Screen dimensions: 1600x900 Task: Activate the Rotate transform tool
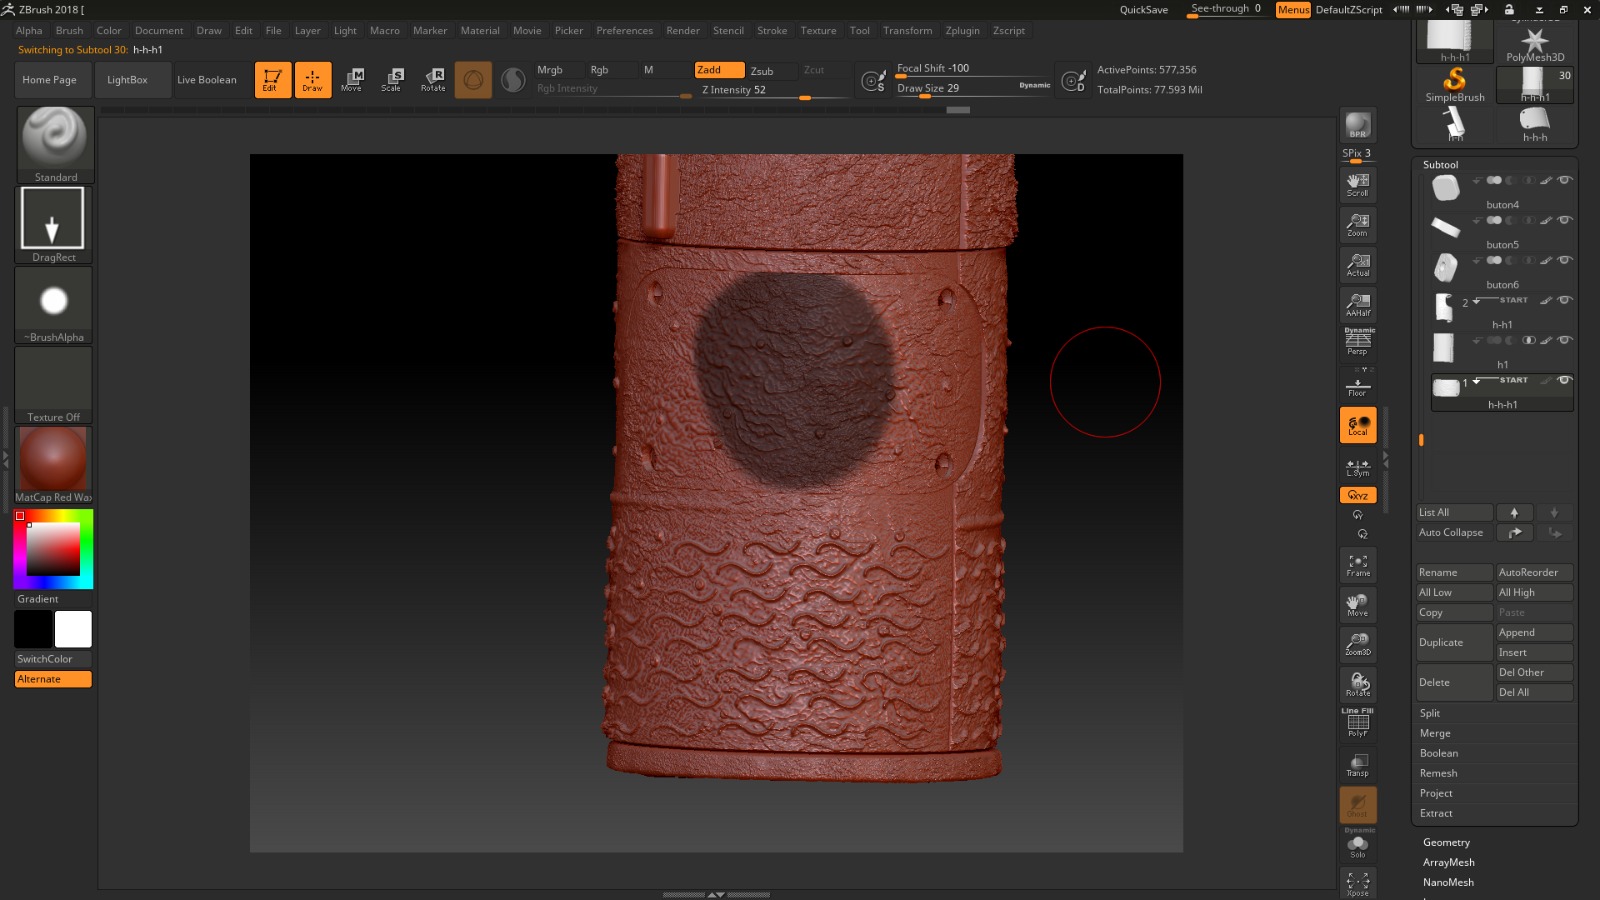[x=433, y=80]
